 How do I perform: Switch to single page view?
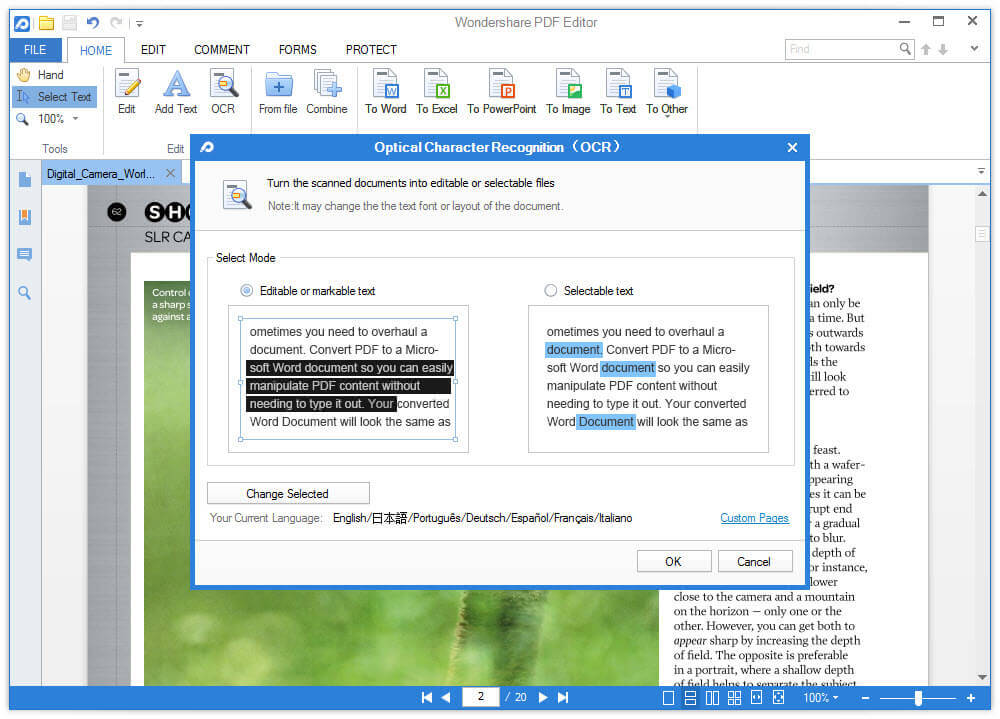click(x=668, y=698)
